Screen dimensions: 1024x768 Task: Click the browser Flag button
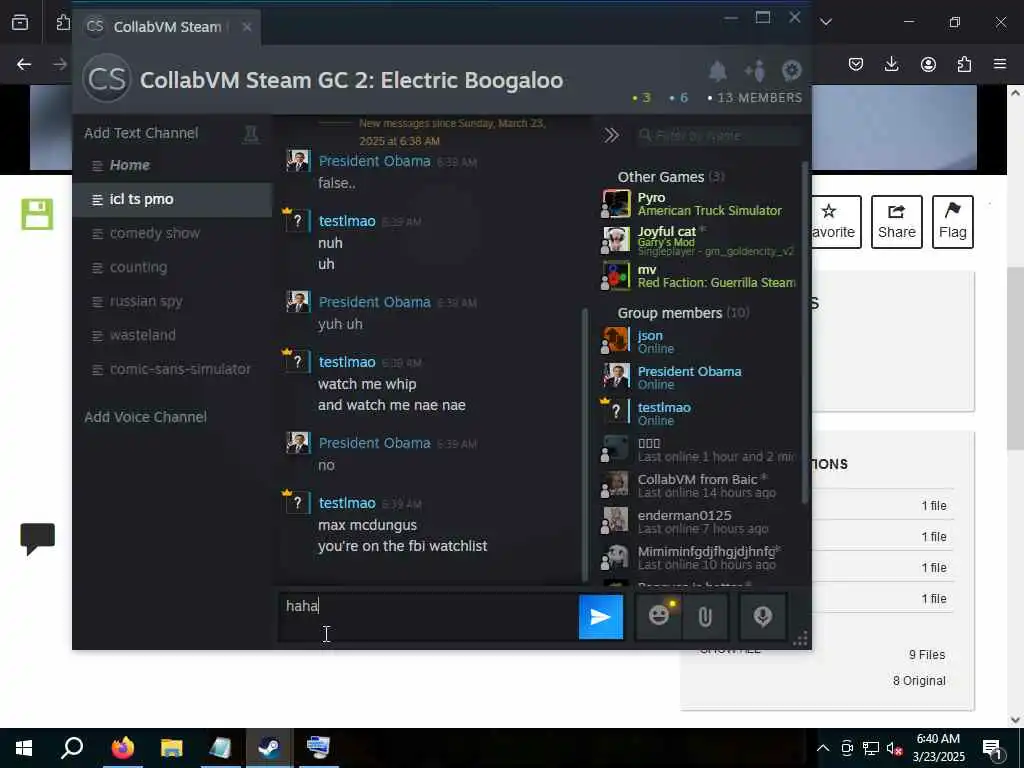pyautogui.click(x=952, y=222)
